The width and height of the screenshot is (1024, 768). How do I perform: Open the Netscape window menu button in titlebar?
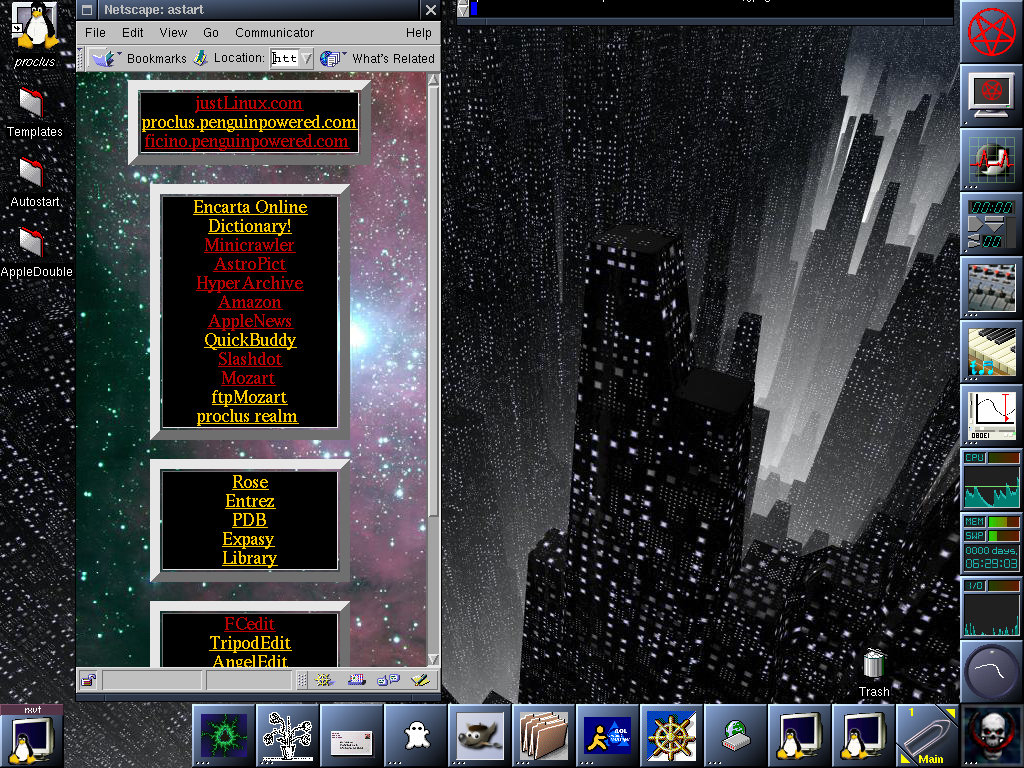pyautogui.click(x=87, y=10)
